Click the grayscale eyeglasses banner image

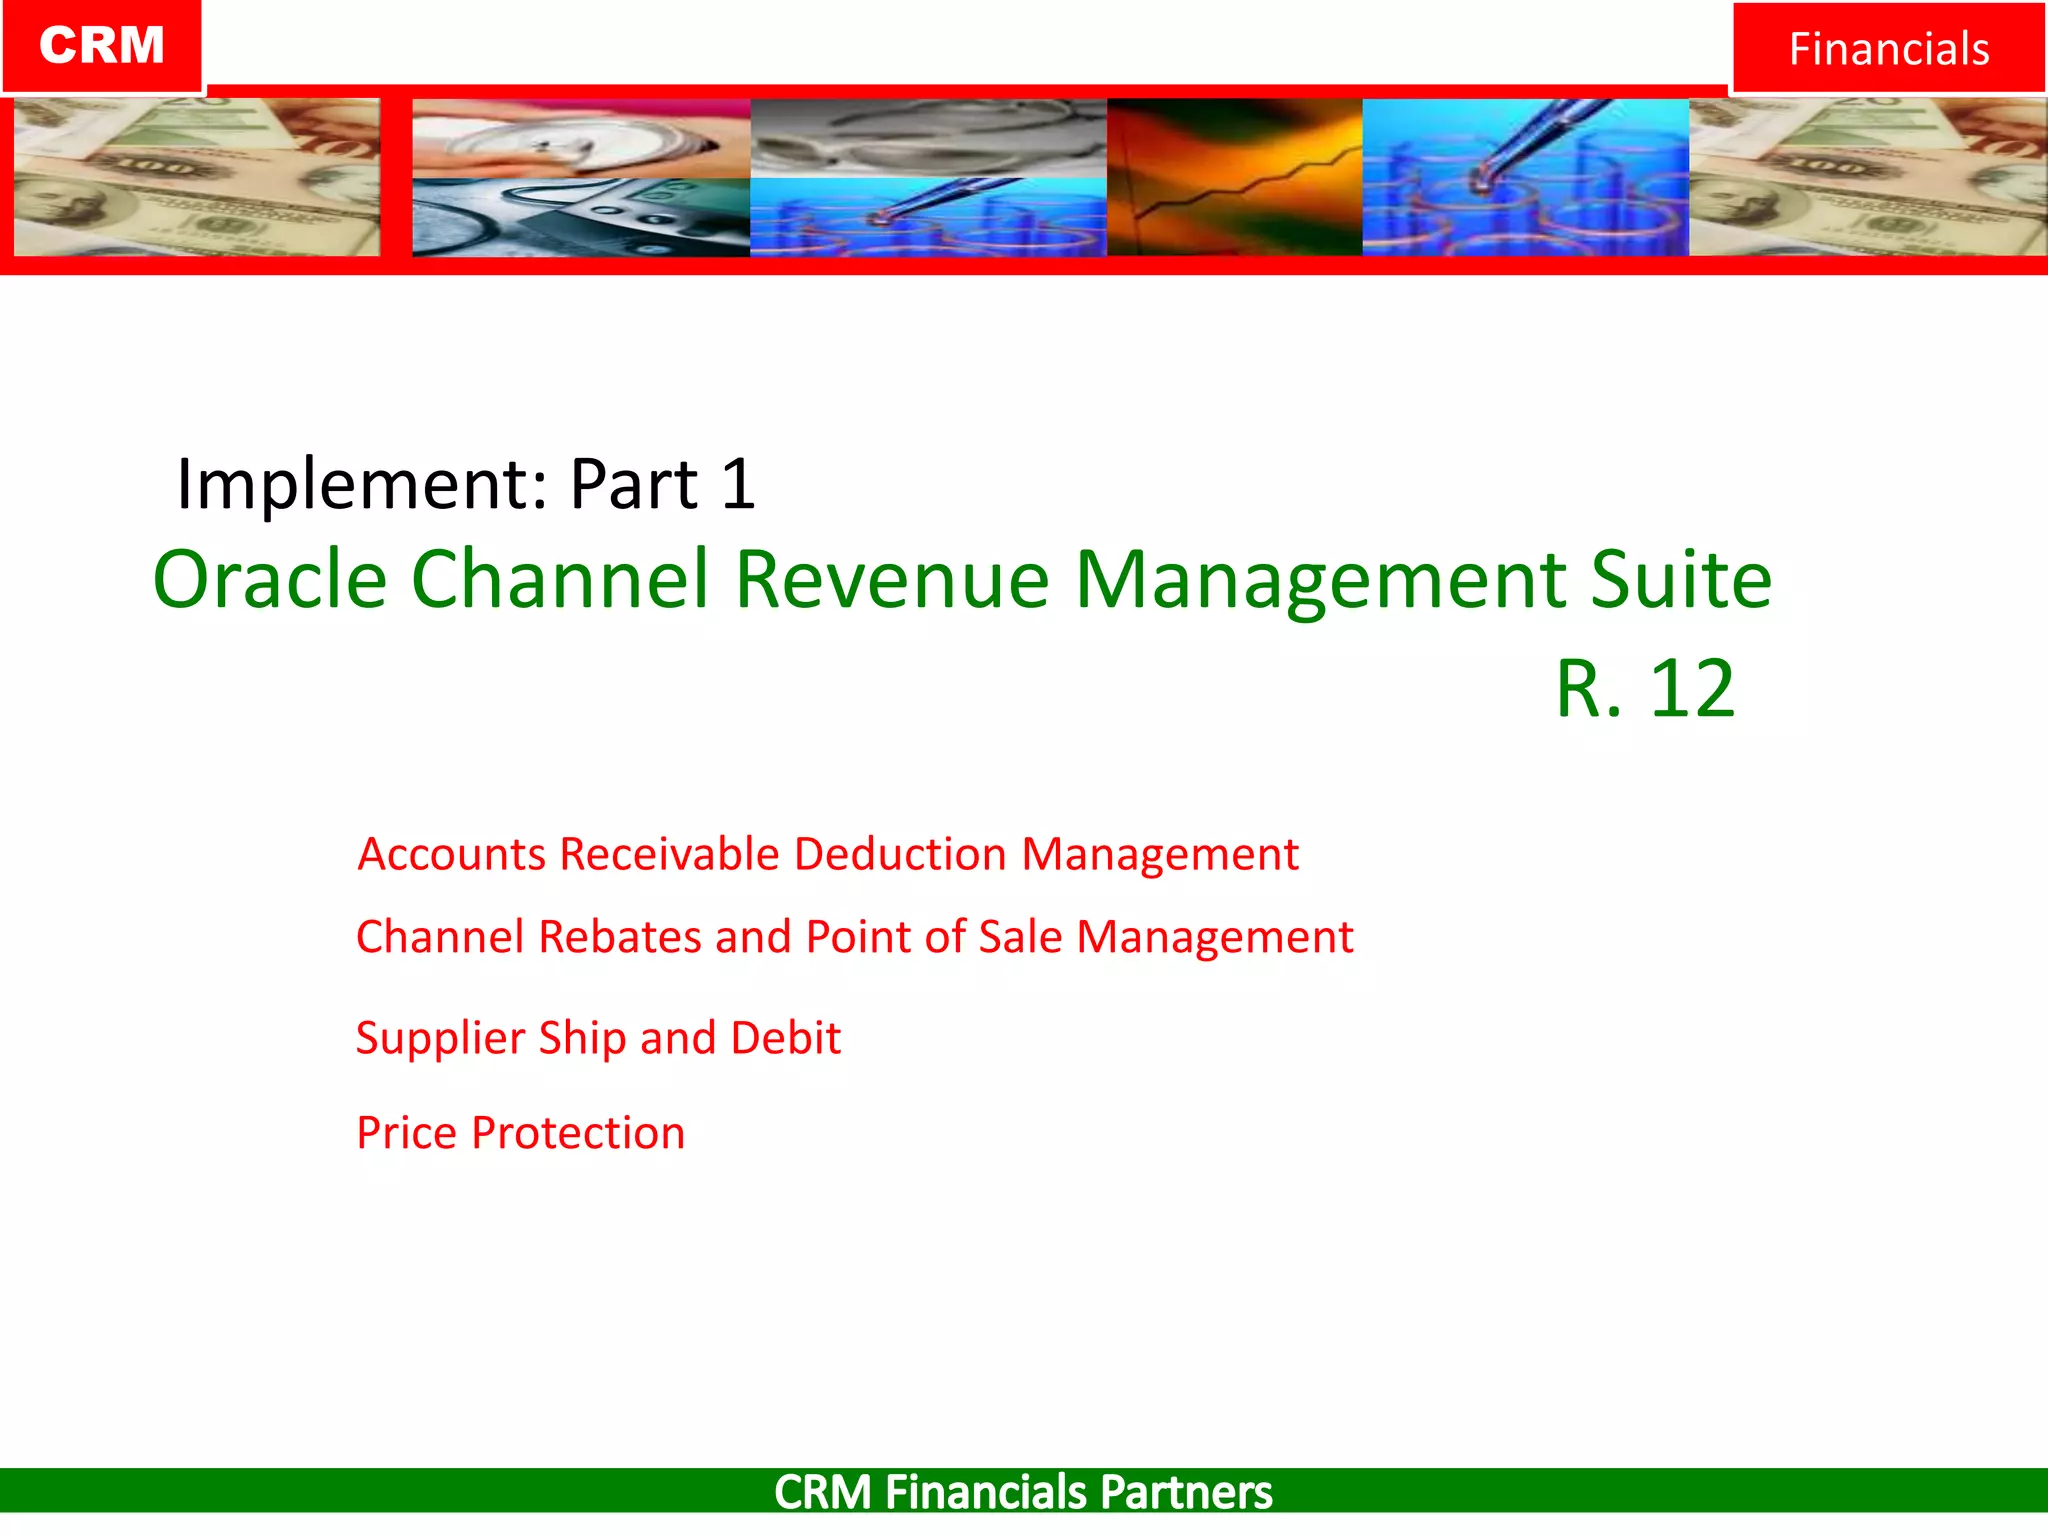[x=928, y=138]
